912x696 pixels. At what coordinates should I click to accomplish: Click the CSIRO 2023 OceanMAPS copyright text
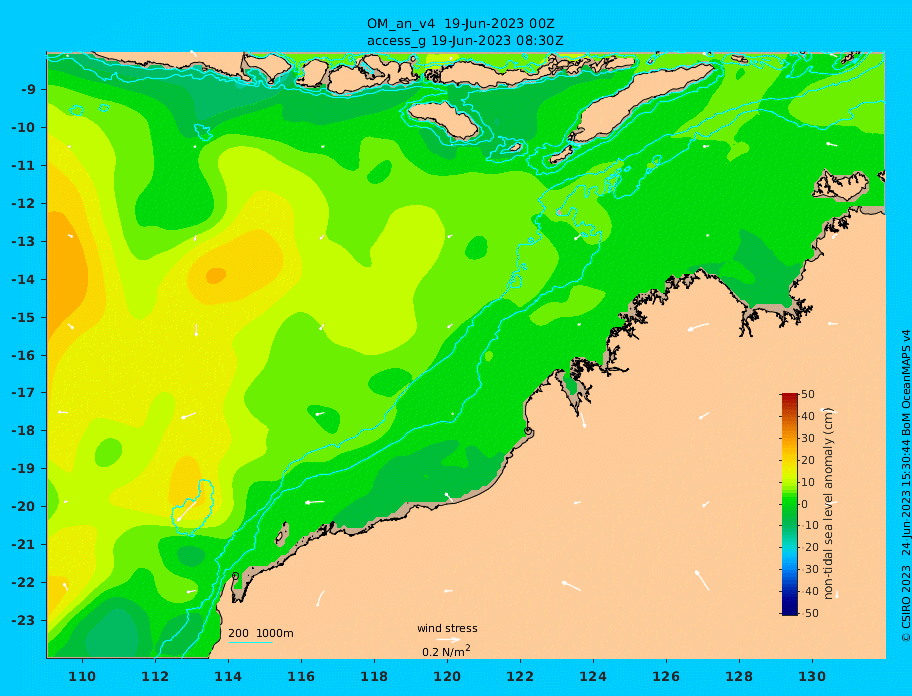tap(905, 486)
